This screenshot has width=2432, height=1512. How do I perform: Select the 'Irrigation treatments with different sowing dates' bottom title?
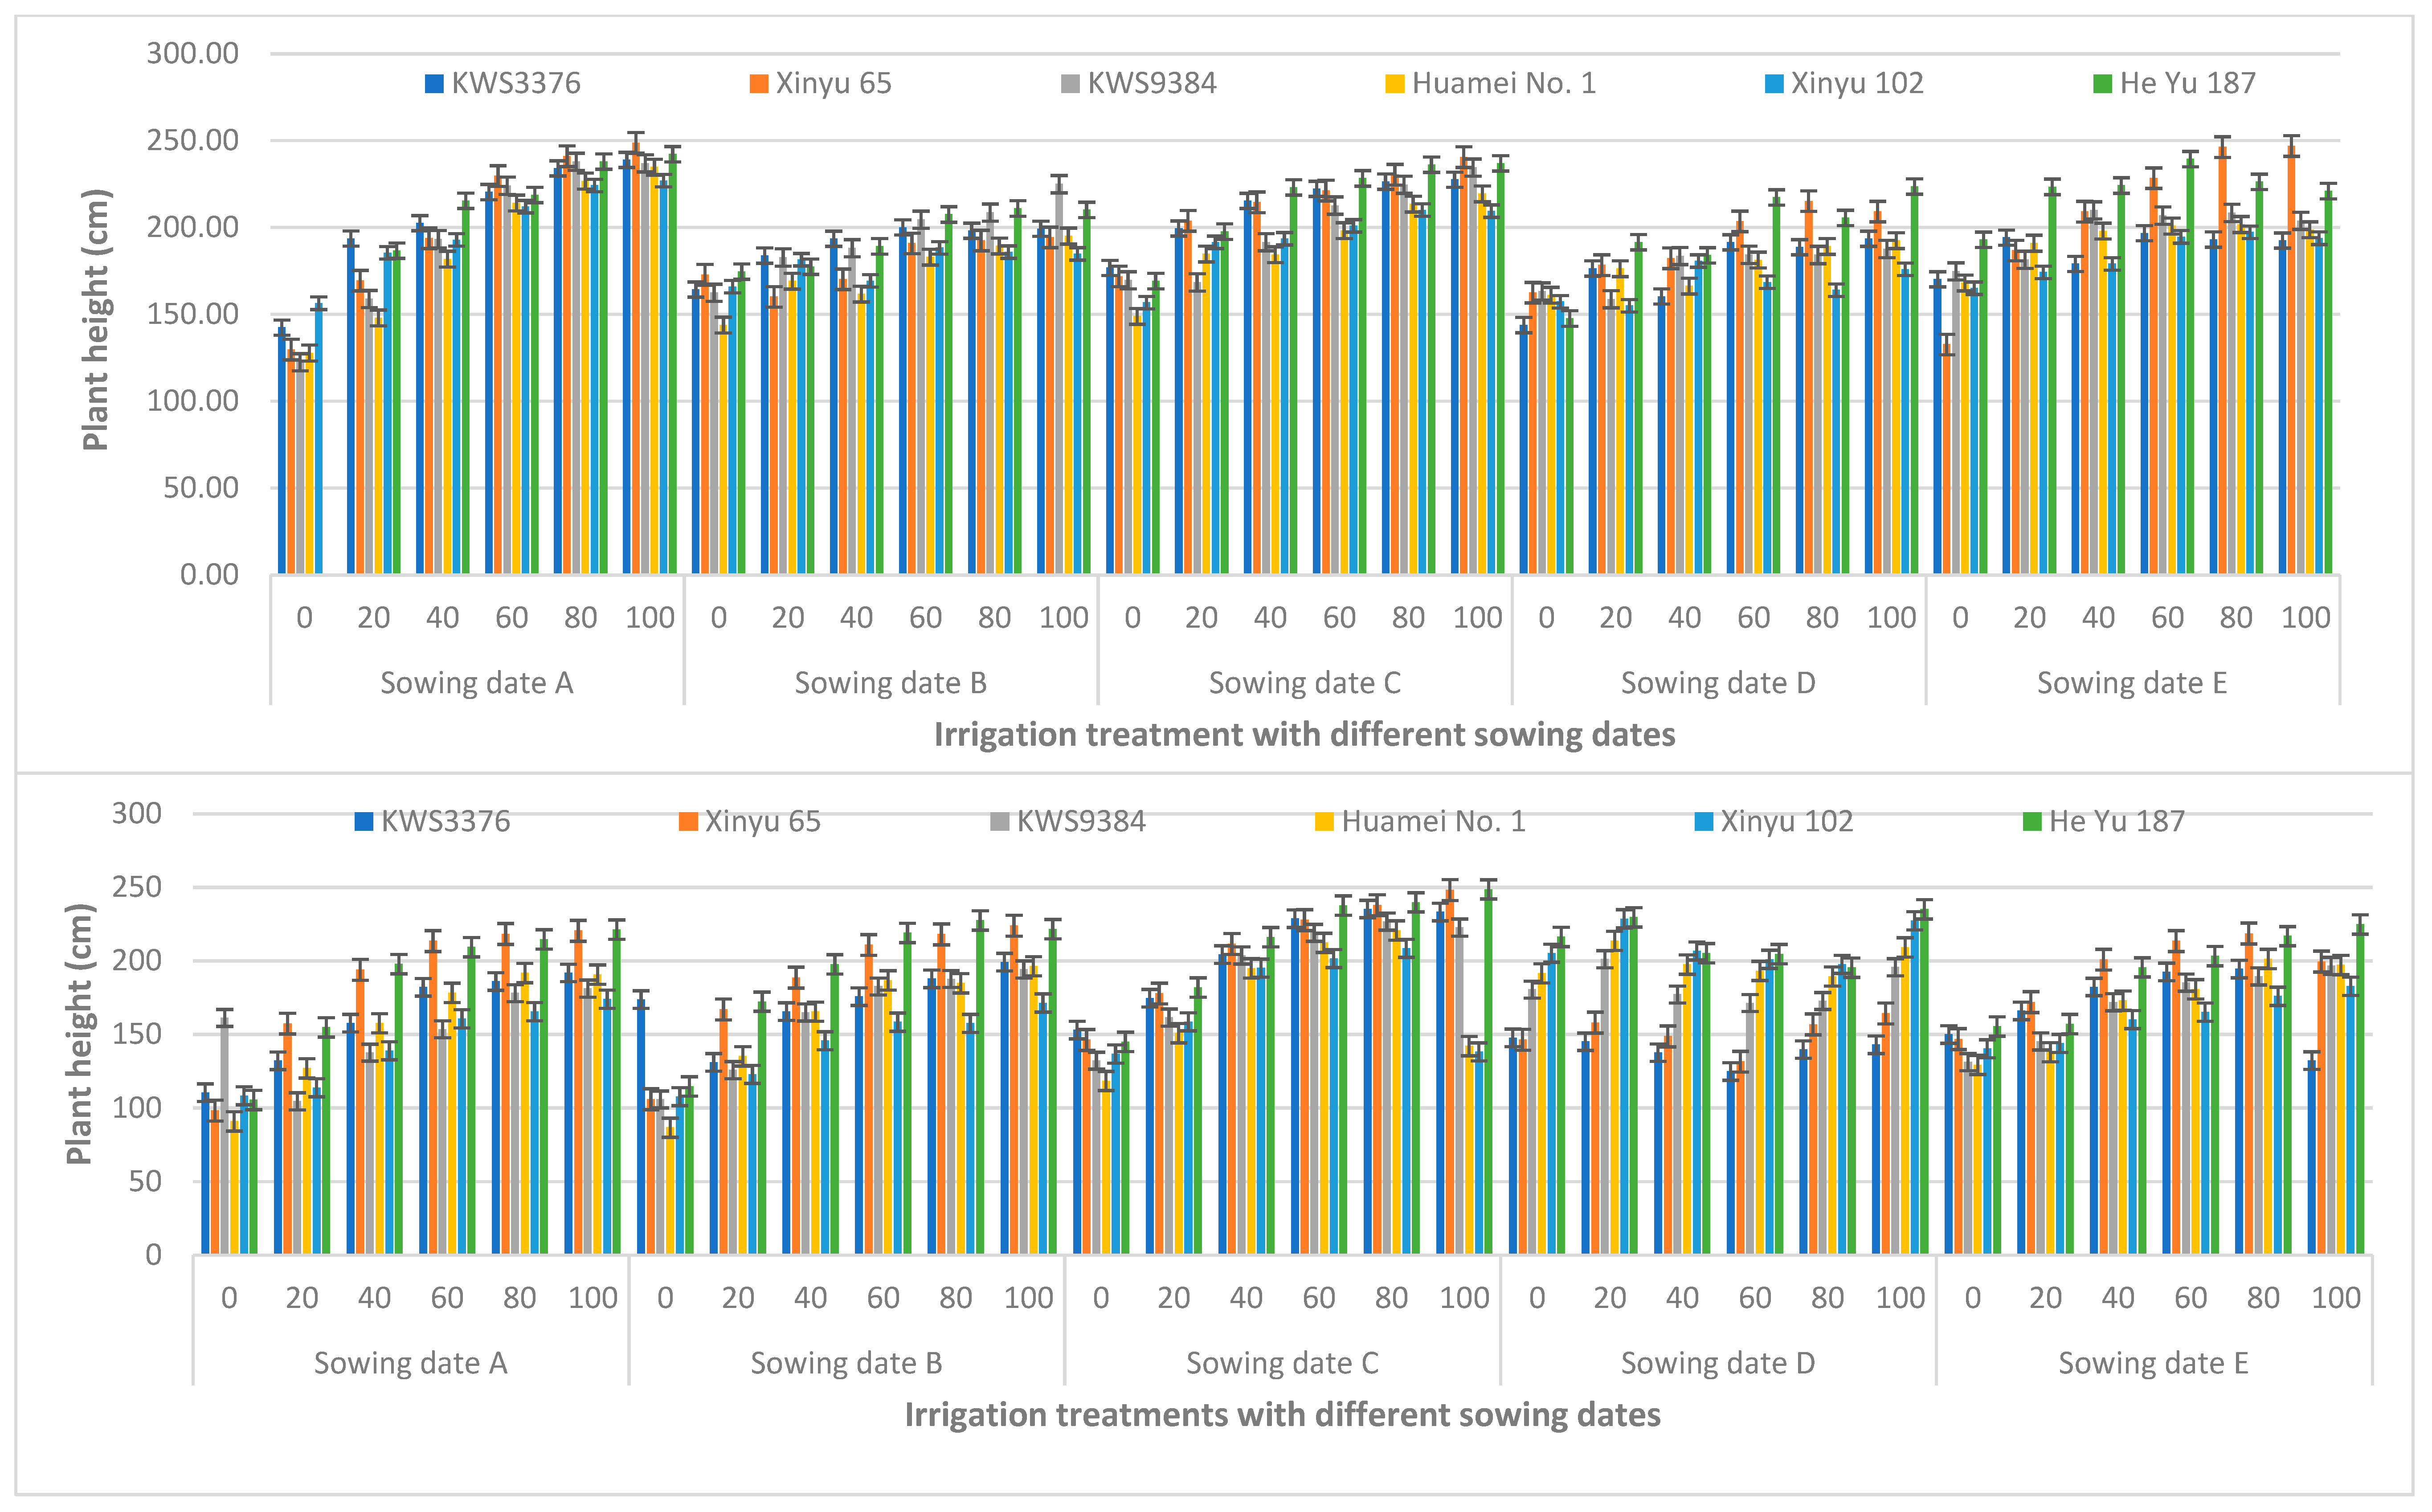pos(1282,1415)
